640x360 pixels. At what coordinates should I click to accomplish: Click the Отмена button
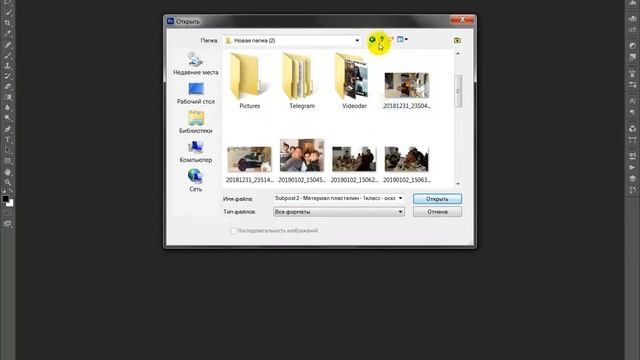tap(437, 212)
